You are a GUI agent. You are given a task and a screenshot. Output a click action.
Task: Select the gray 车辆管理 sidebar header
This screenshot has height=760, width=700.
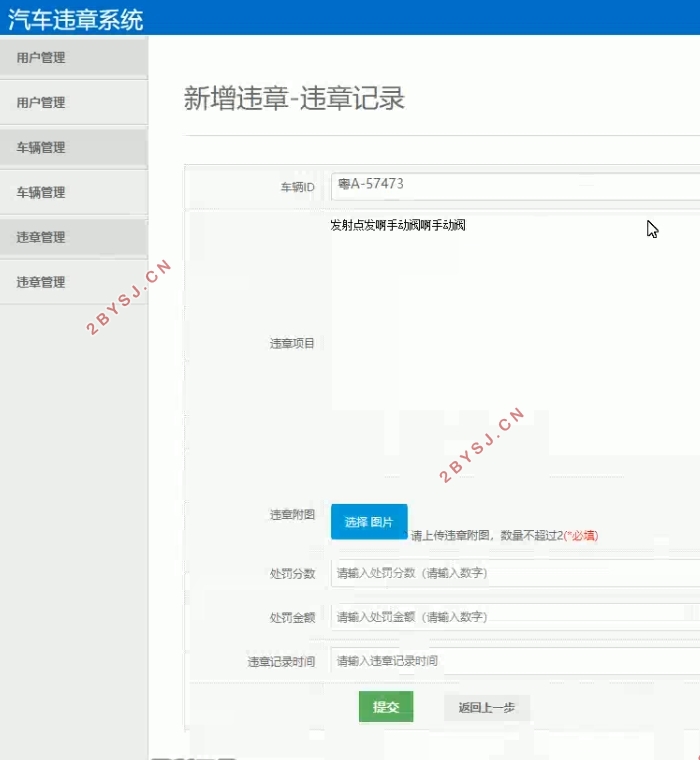tap(74, 147)
